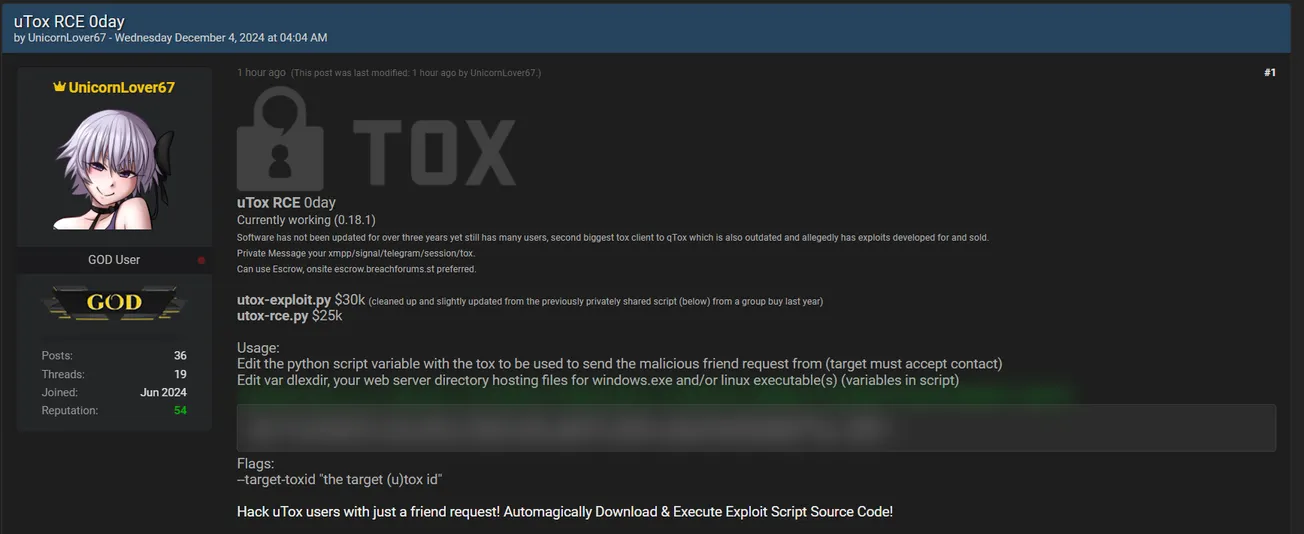
Task: Click the TOX padlock logo image
Action: pos(377,137)
